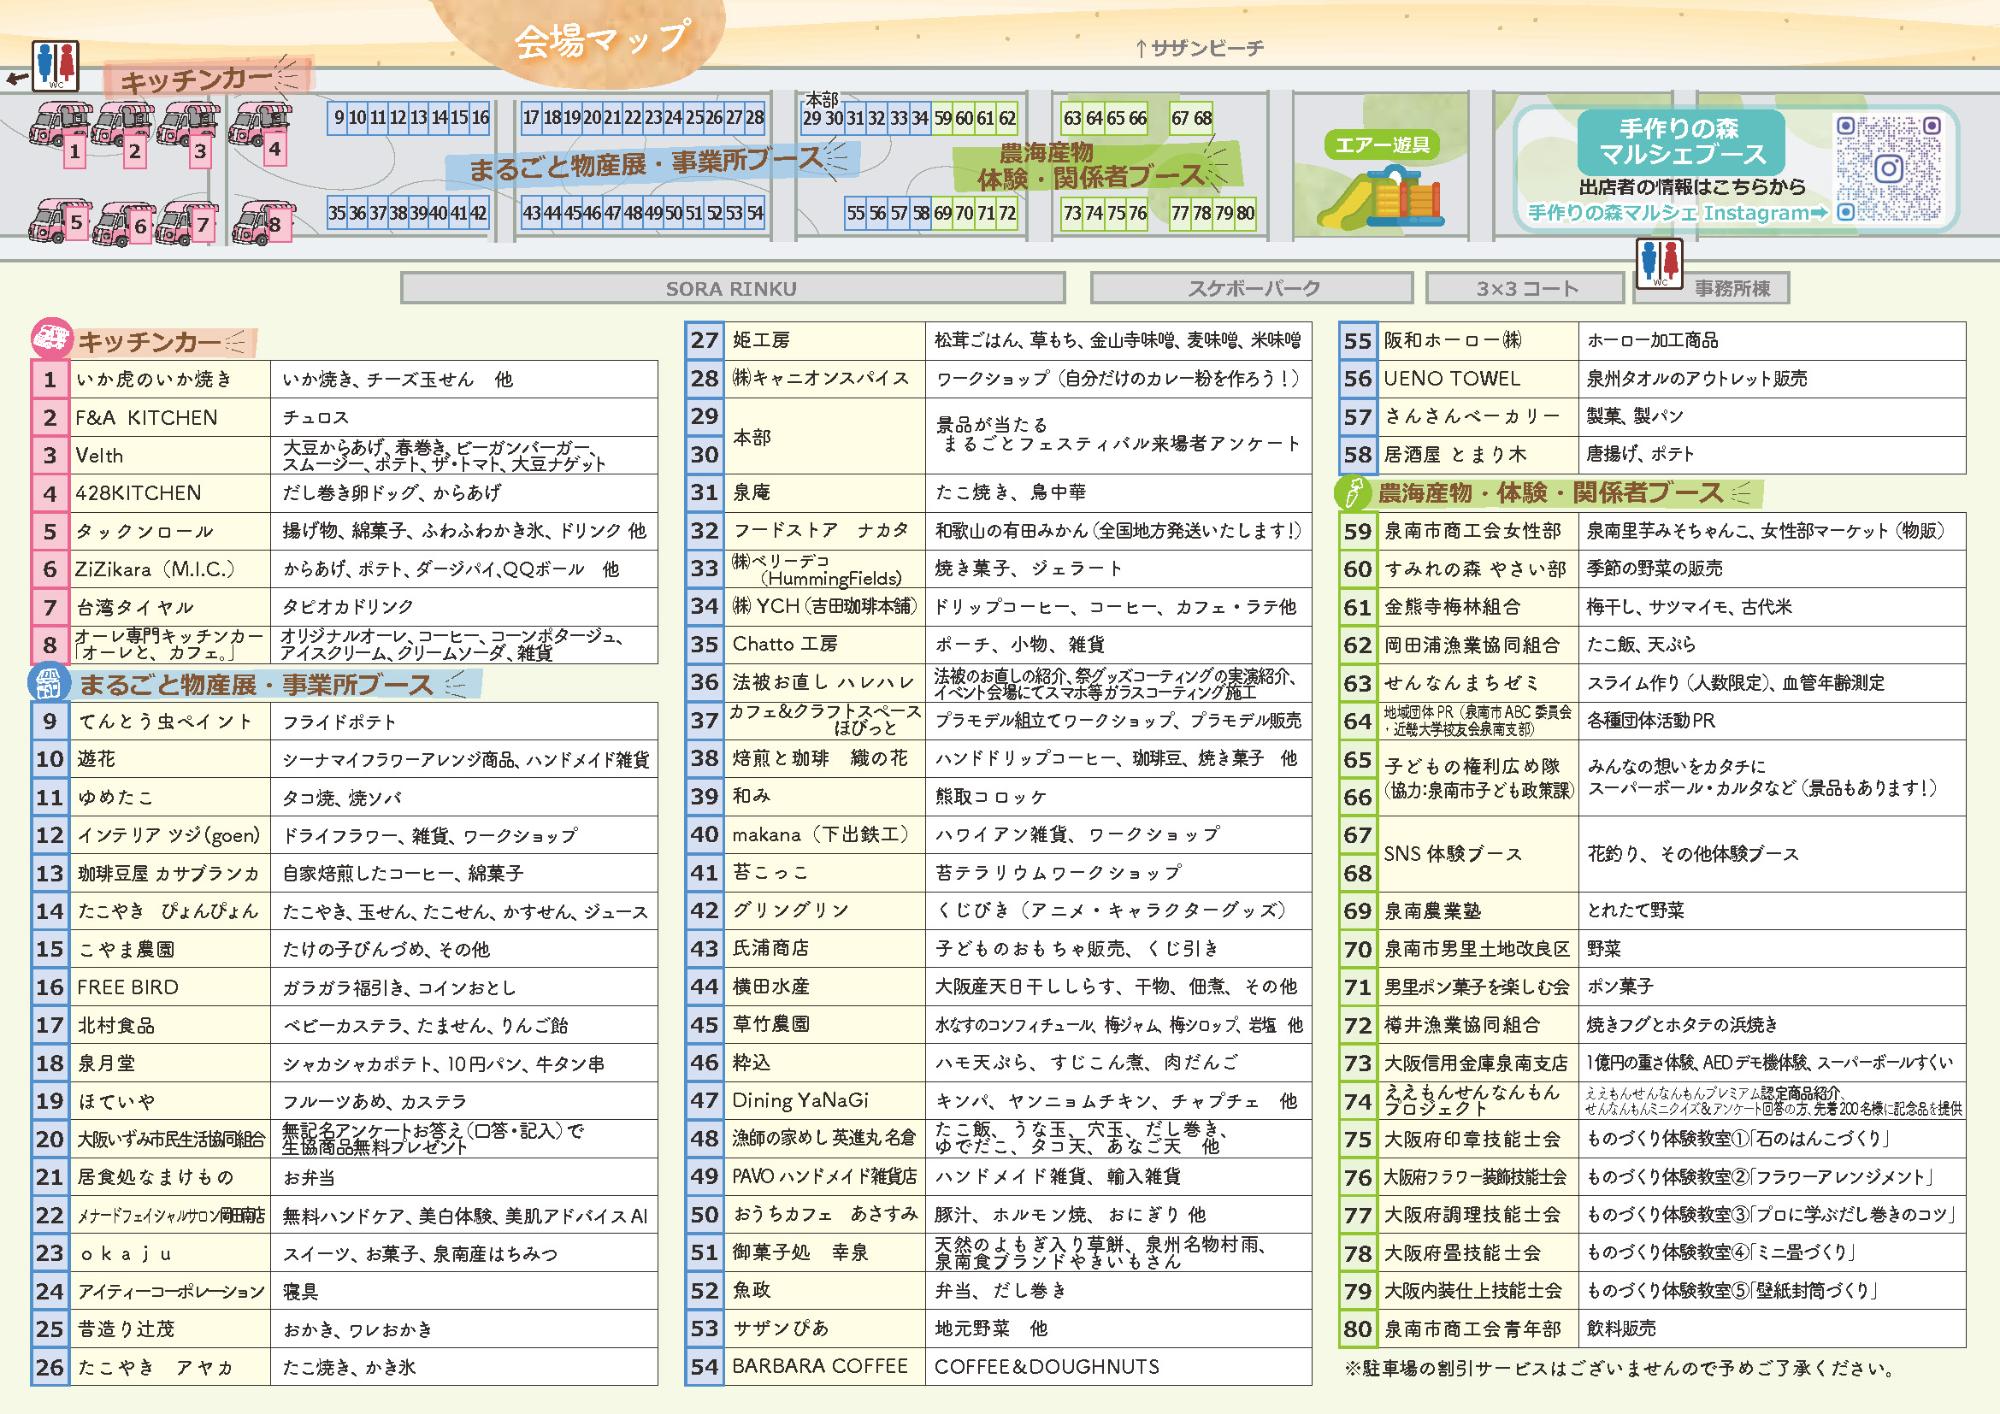Click the 阪和ホーロー㈱ entry

[x=1452, y=340]
